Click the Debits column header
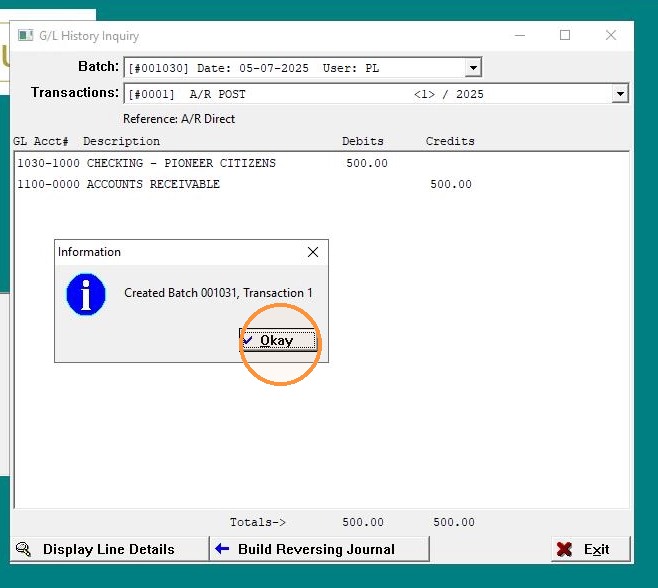Screen dimensions: 658x588 pyautogui.click(x=363, y=141)
